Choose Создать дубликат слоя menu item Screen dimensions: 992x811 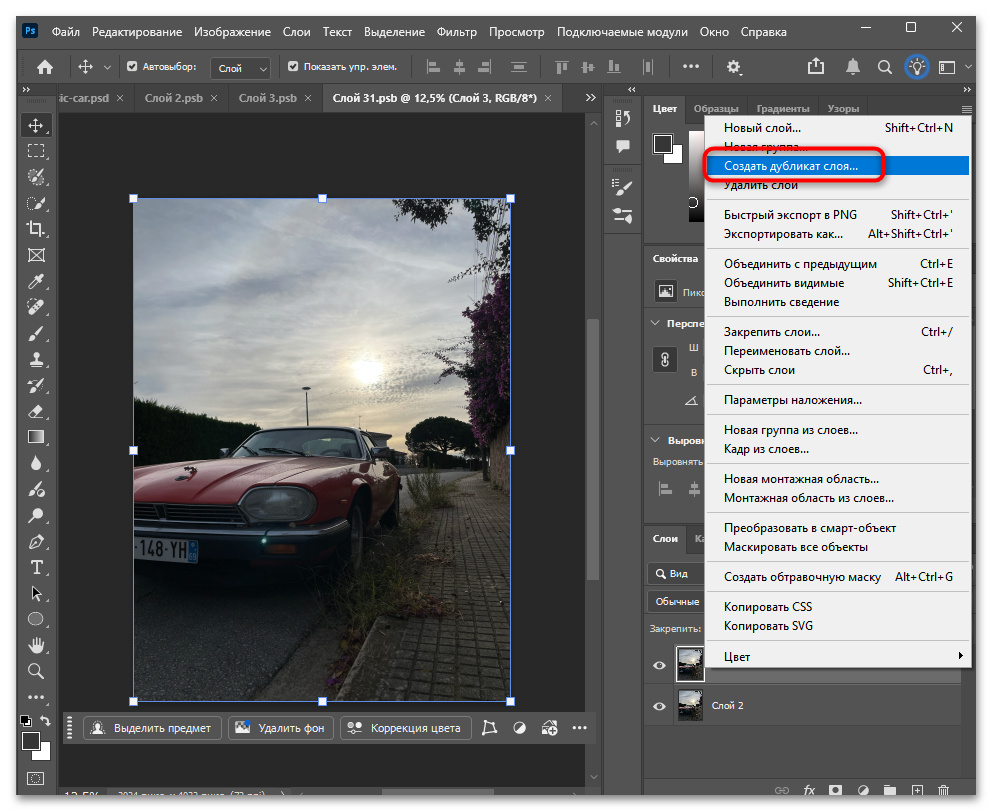[790, 166]
